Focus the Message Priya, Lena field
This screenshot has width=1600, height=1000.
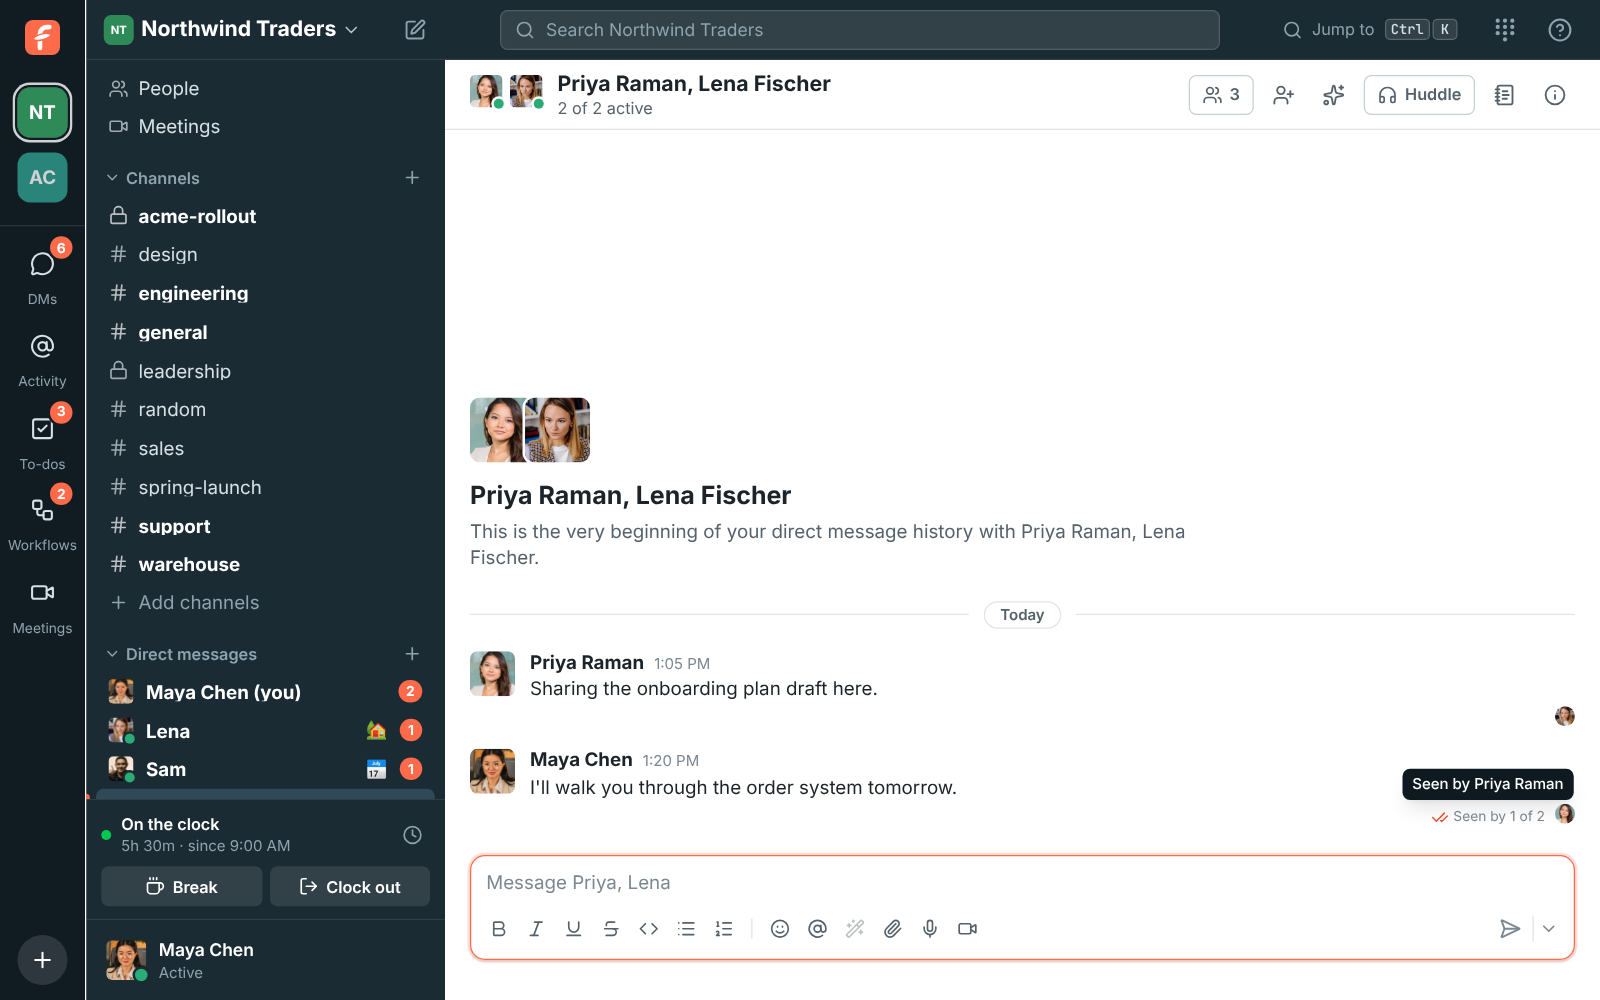tap(1022, 883)
